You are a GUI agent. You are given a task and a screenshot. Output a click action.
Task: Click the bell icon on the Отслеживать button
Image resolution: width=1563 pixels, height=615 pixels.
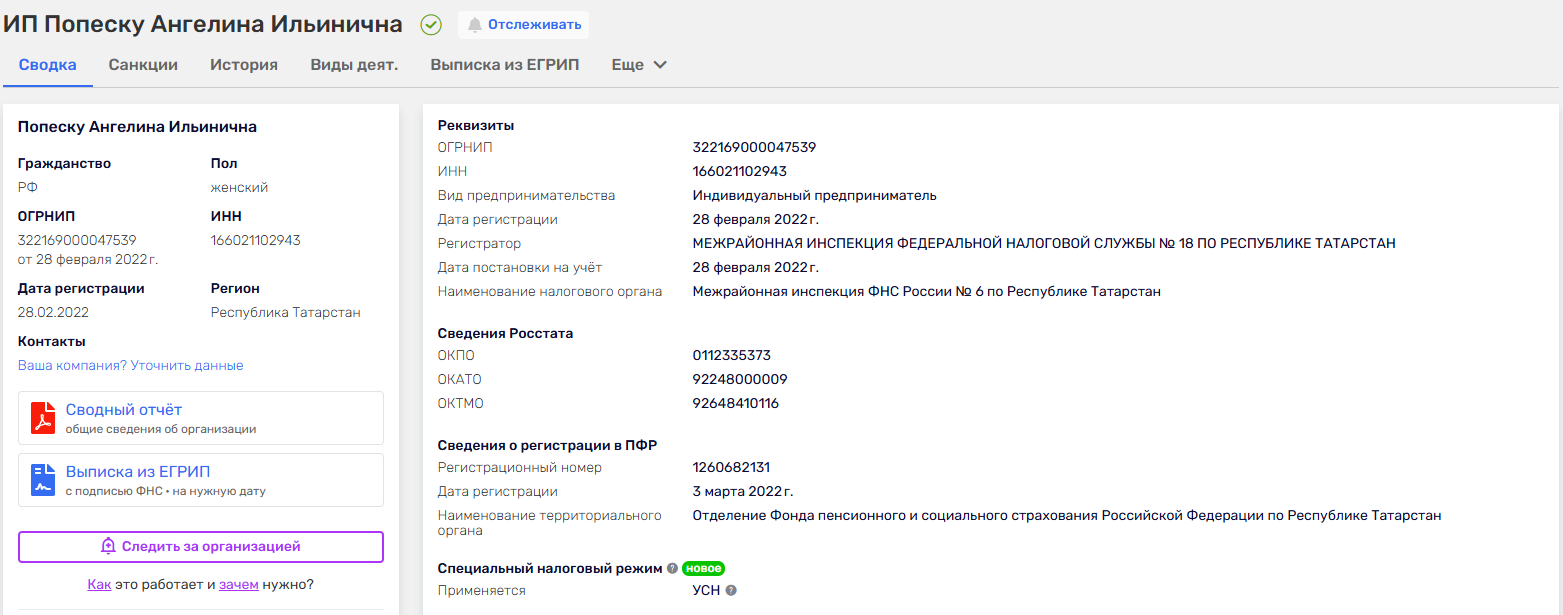pos(473,24)
